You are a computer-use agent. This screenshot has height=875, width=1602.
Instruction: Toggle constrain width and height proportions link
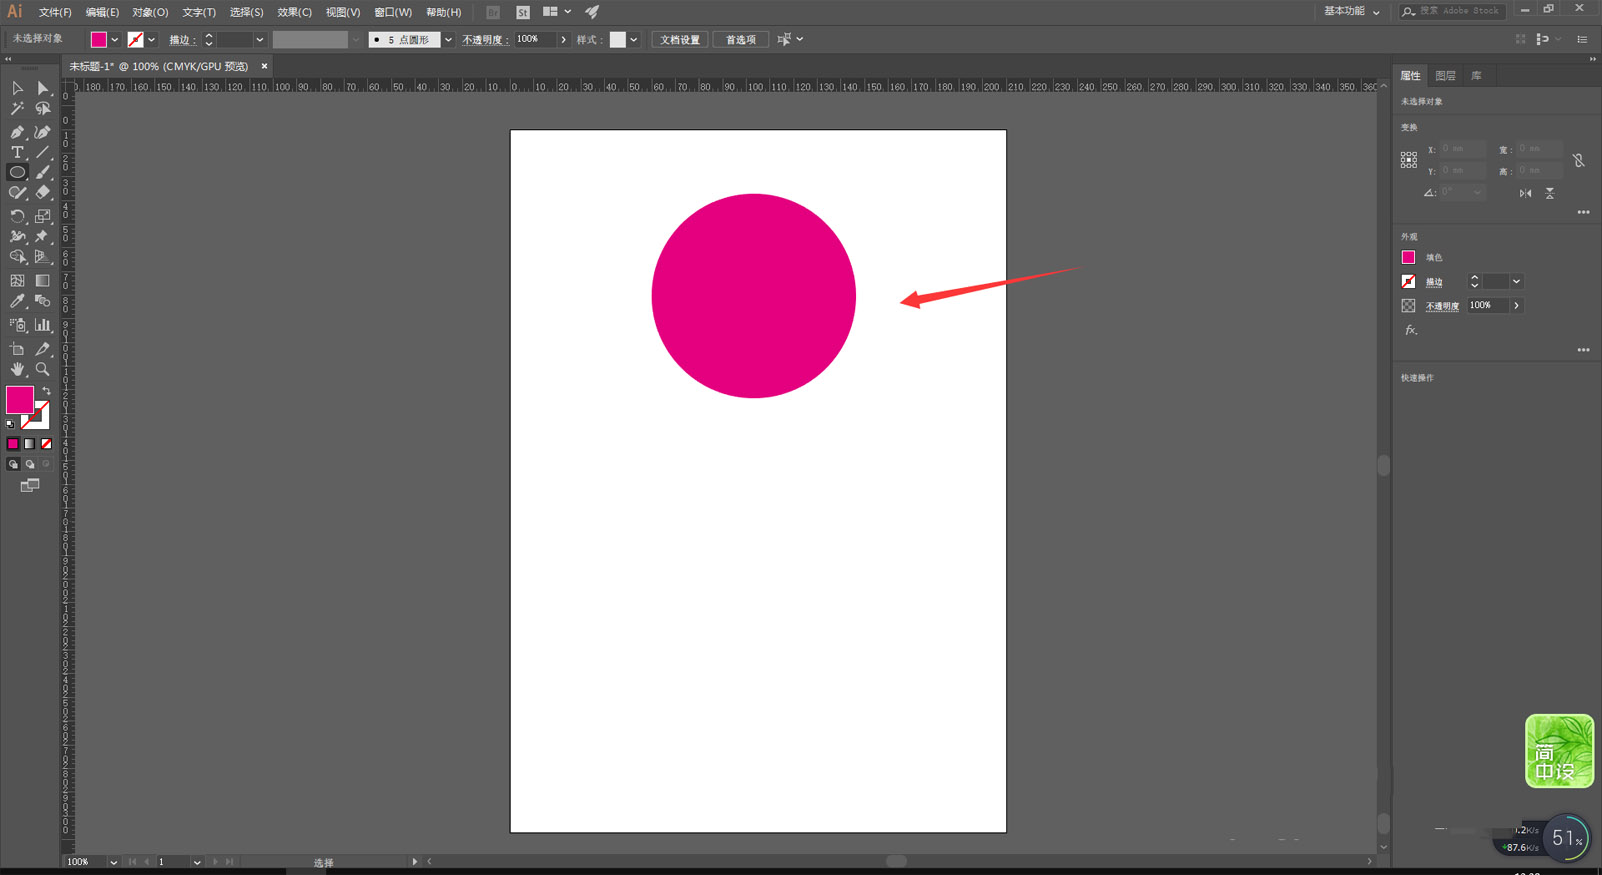[x=1578, y=160]
